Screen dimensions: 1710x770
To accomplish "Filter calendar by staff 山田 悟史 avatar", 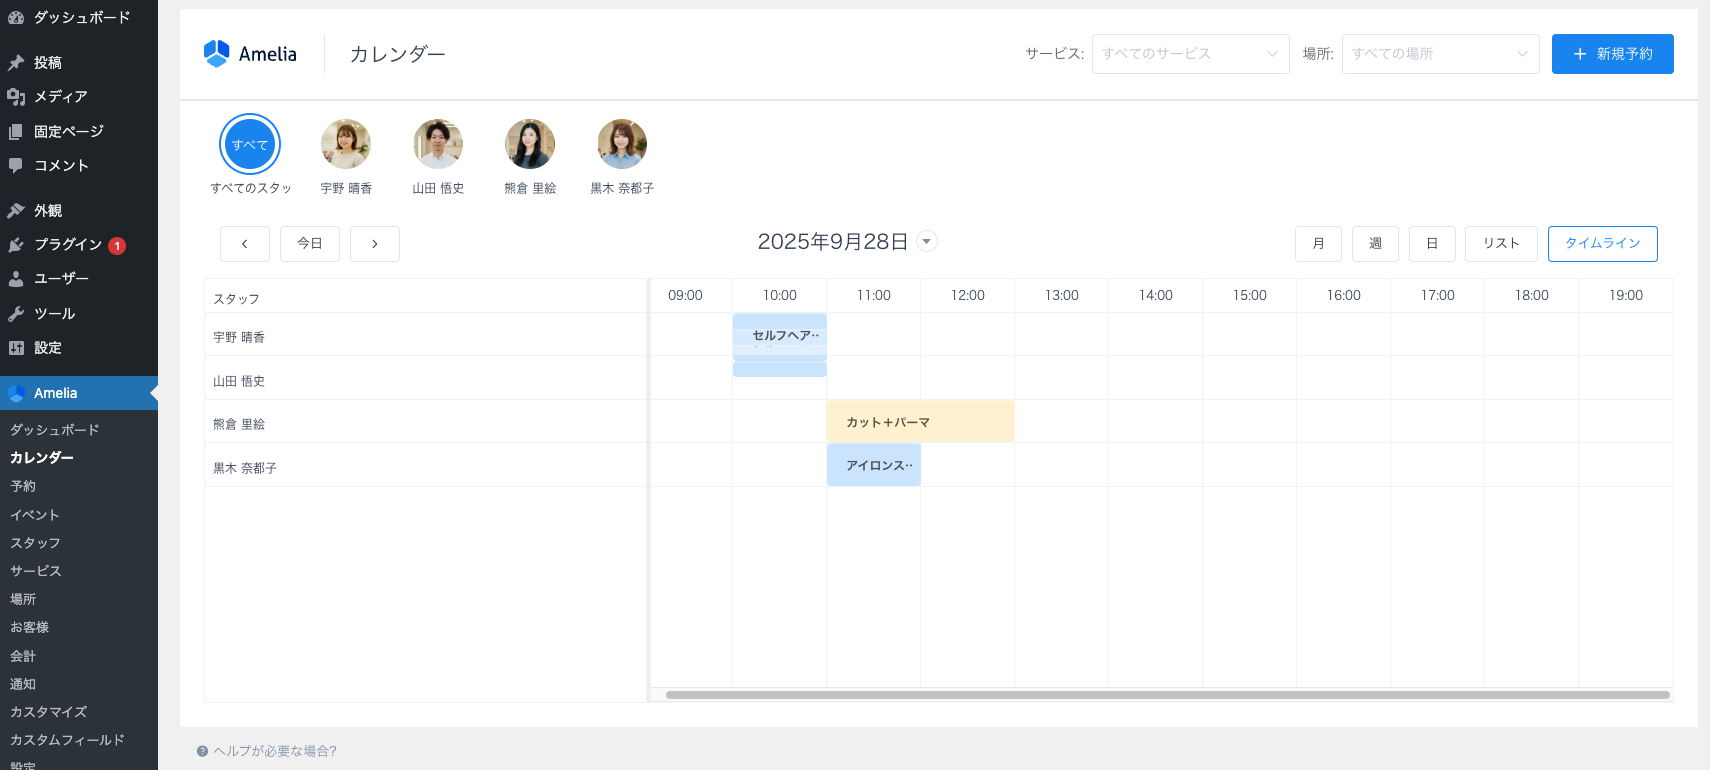I will (x=438, y=145).
